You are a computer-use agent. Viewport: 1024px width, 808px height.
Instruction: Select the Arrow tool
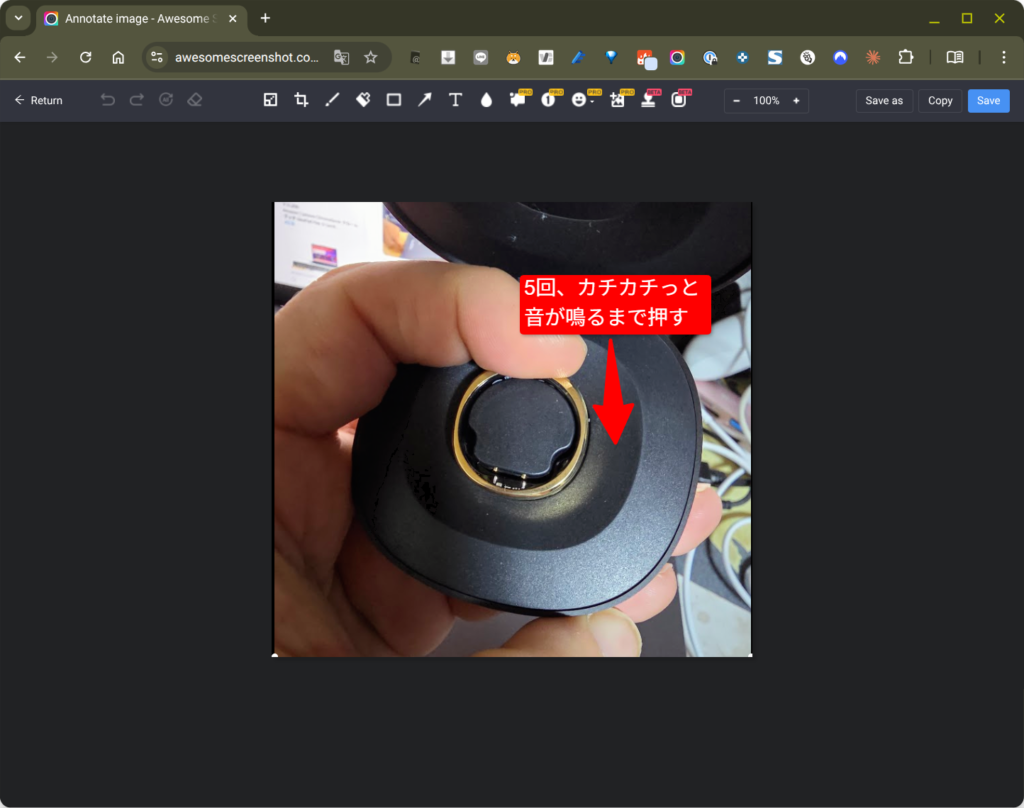425,100
